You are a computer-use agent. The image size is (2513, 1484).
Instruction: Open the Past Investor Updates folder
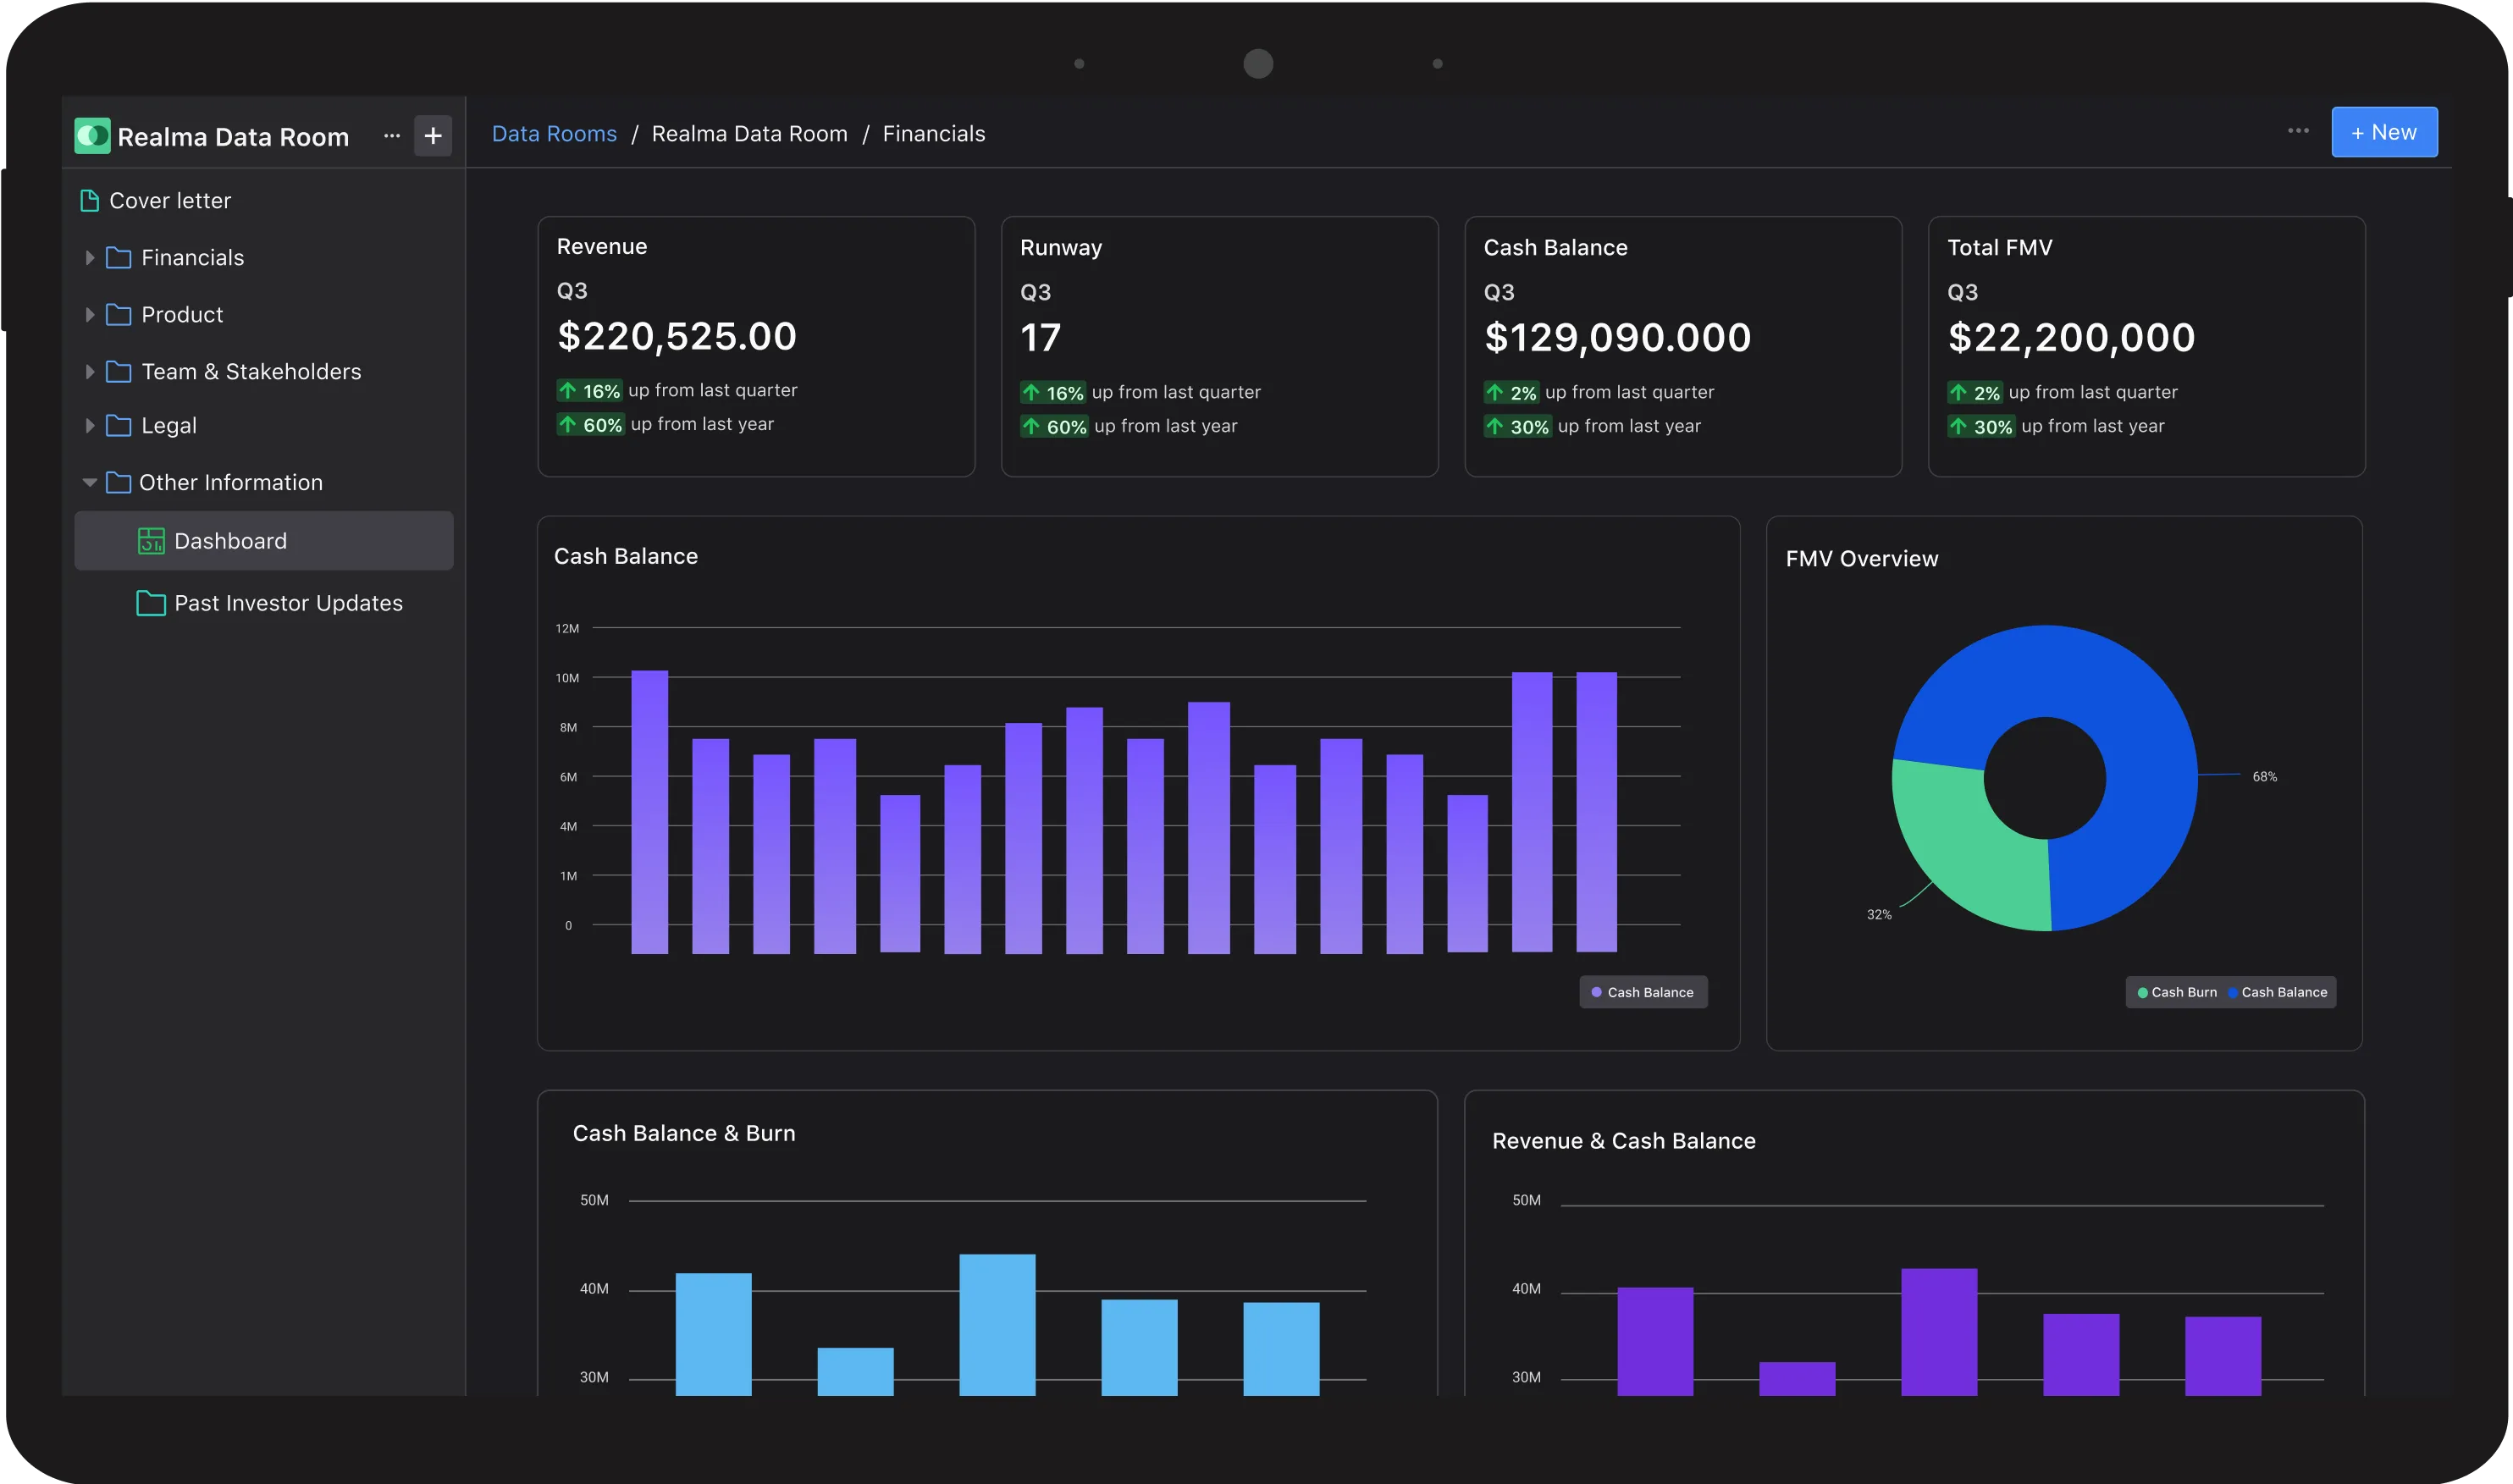click(x=287, y=603)
